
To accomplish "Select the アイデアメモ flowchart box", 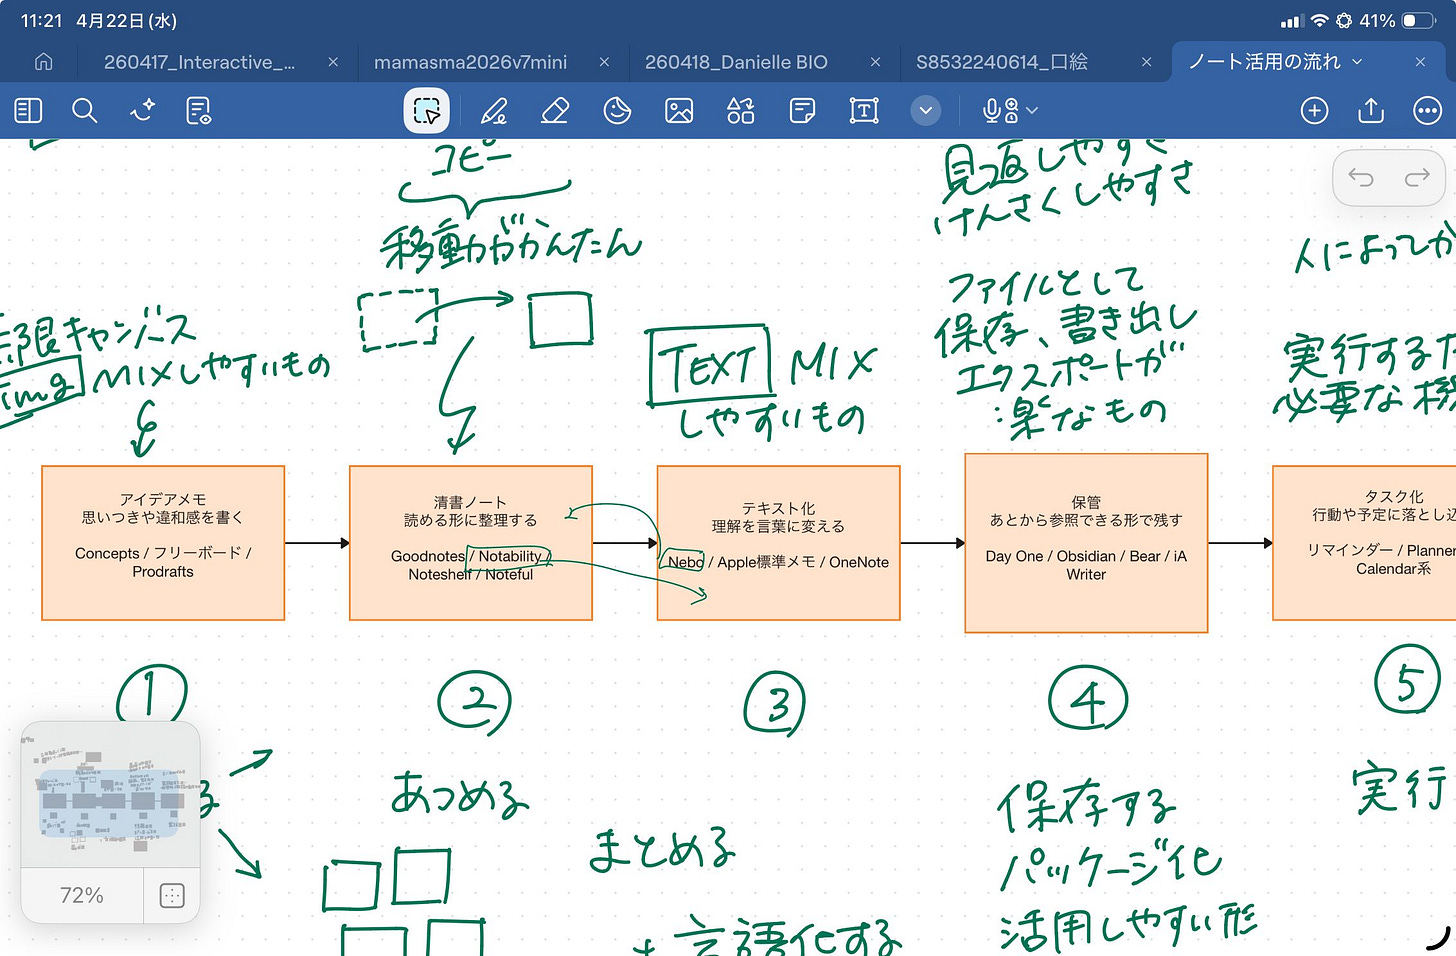I will point(163,543).
